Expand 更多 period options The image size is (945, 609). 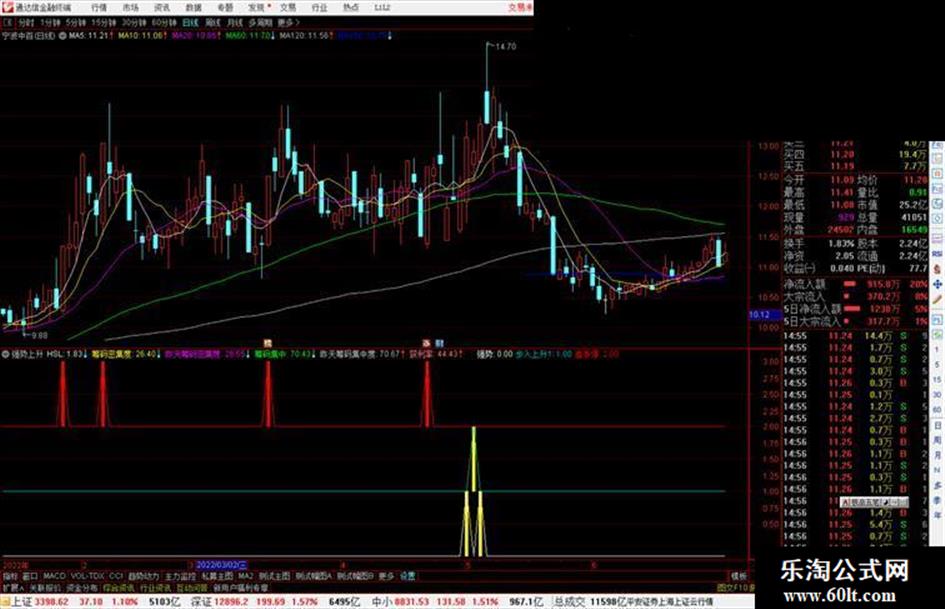pos(289,23)
